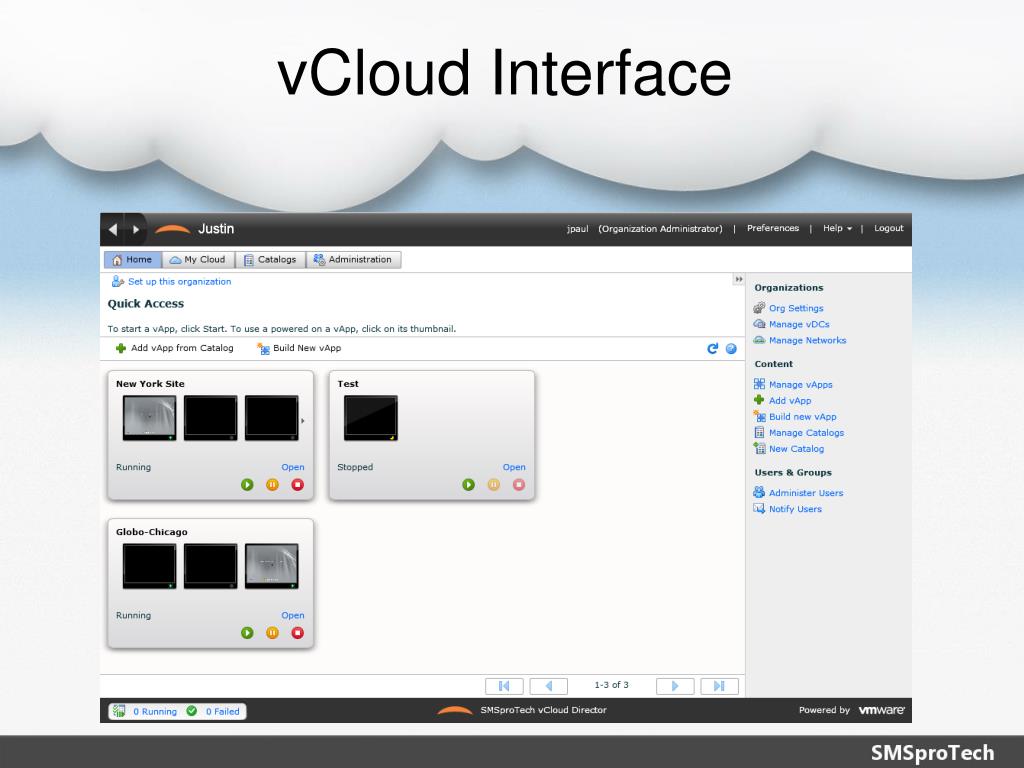
Task: Click Open link on Test vApp
Action: point(514,467)
